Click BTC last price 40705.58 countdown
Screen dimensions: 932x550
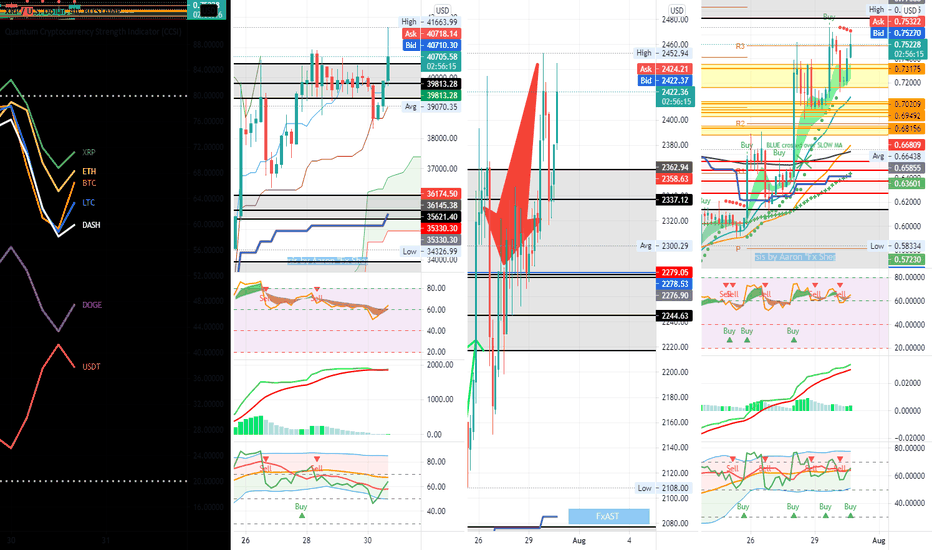[440, 62]
